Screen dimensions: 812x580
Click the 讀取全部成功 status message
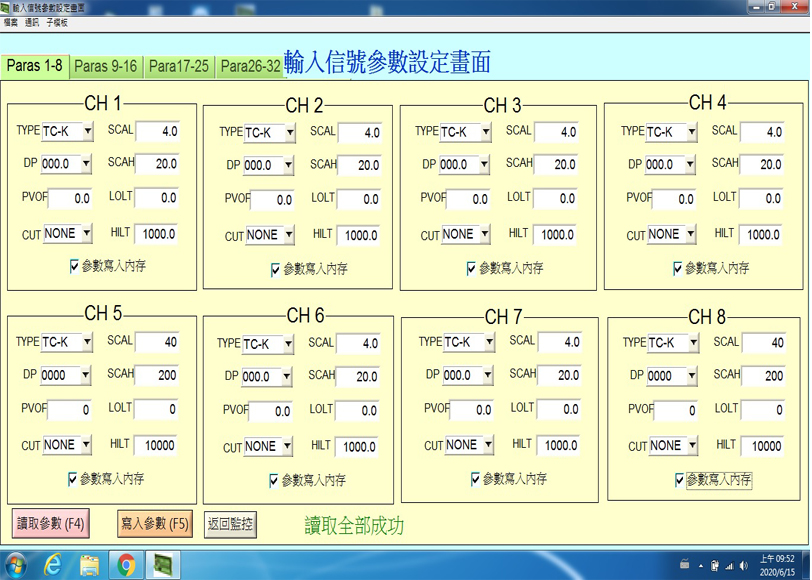click(x=354, y=526)
